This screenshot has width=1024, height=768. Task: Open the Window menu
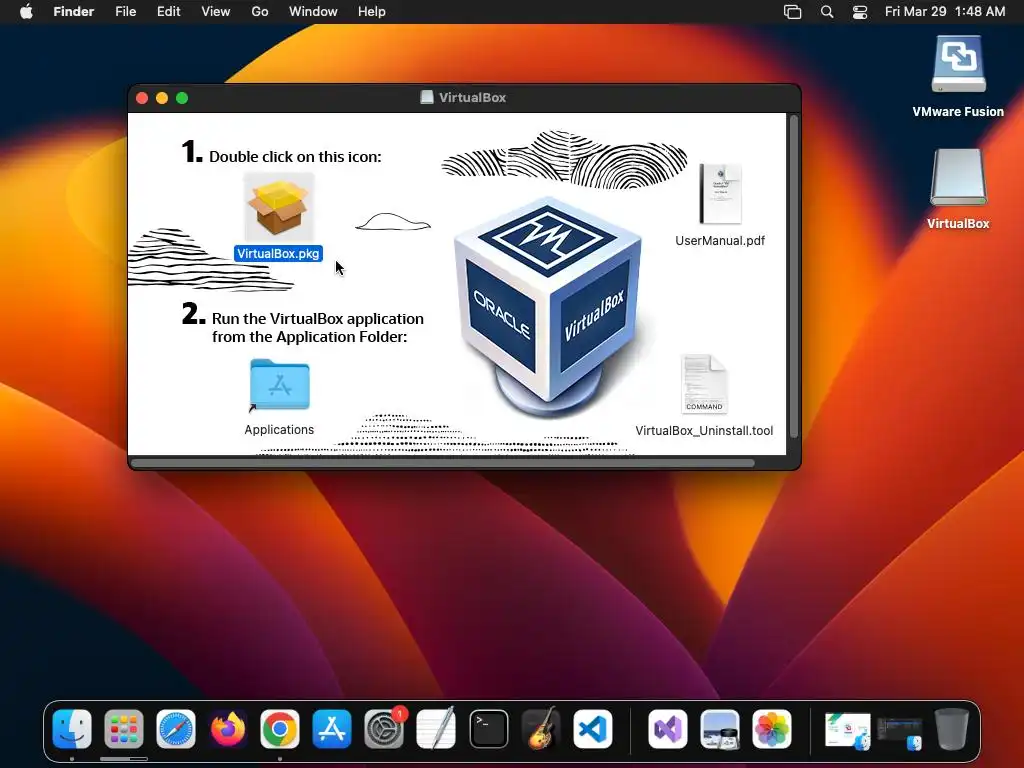click(x=313, y=12)
